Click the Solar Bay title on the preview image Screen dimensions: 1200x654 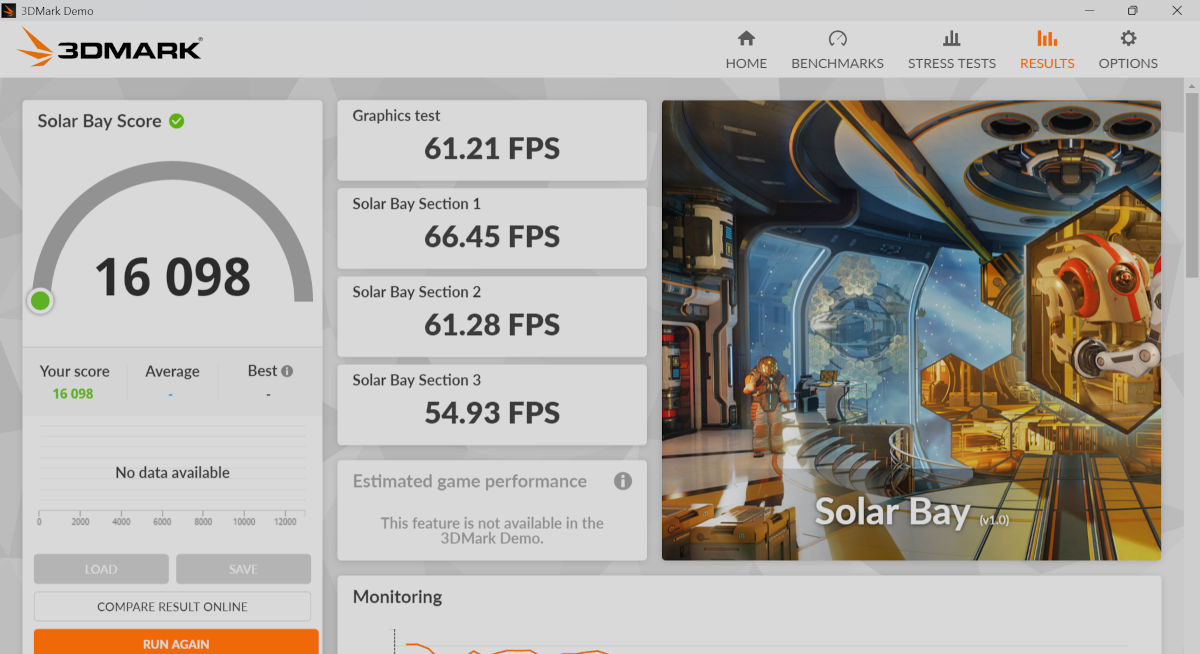click(892, 512)
